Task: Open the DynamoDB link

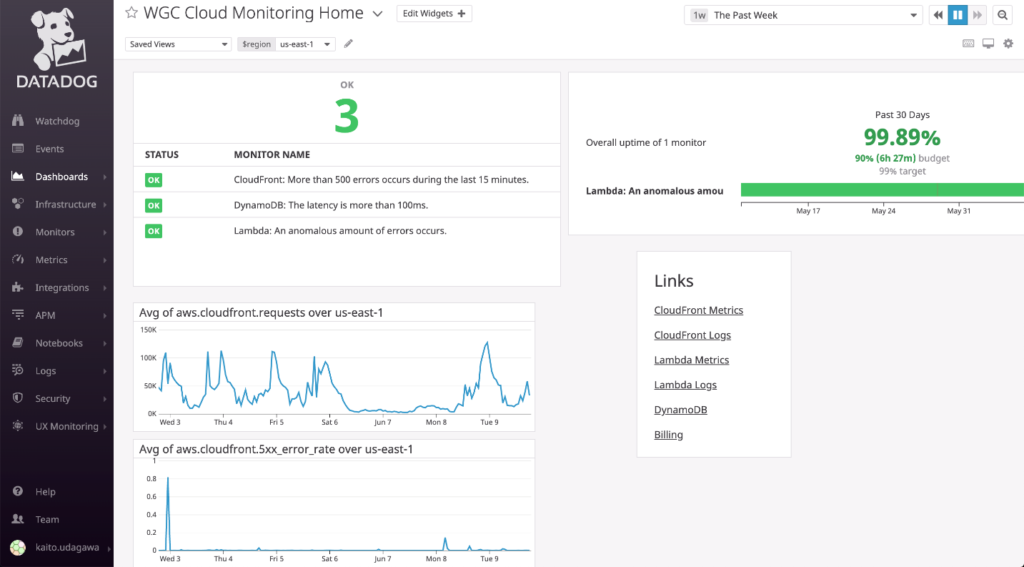Action: click(x=680, y=410)
